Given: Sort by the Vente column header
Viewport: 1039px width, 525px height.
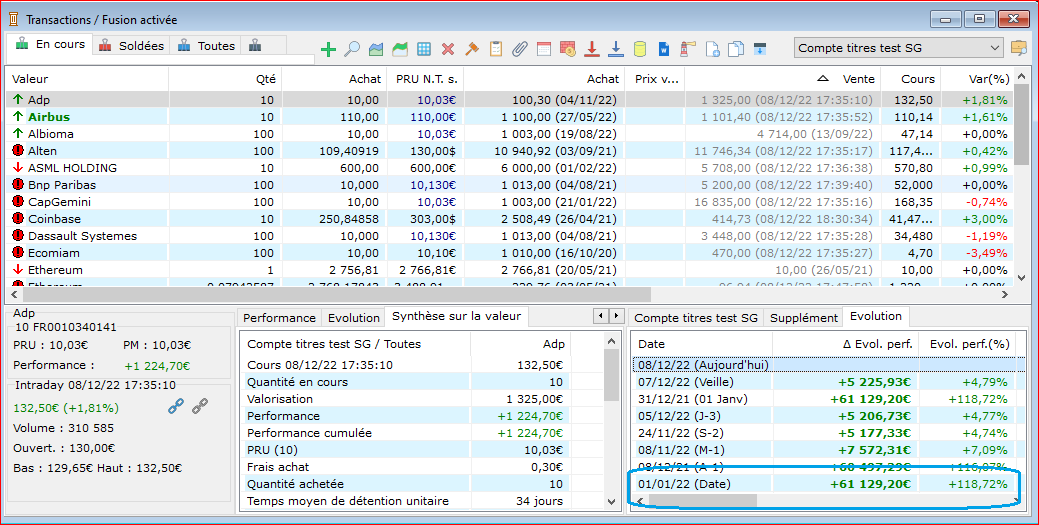Looking at the screenshot, I should click(783, 79).
